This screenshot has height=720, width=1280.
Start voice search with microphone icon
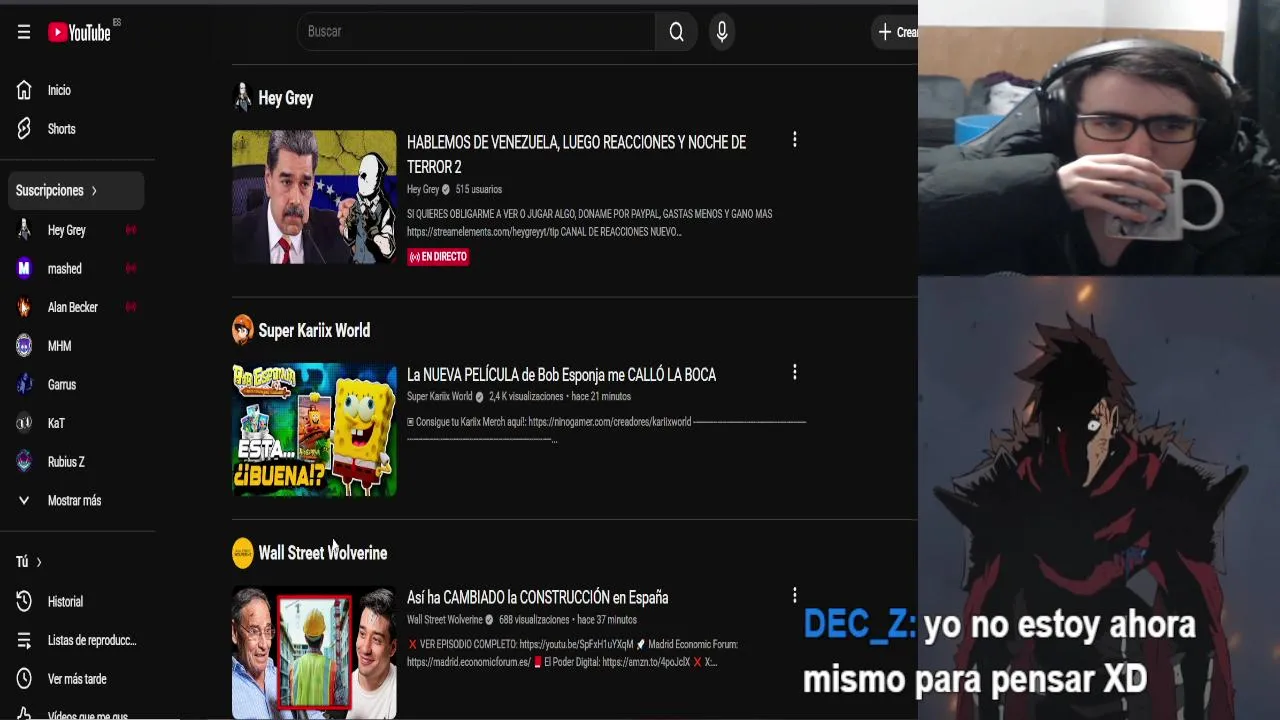pos(722,32)
